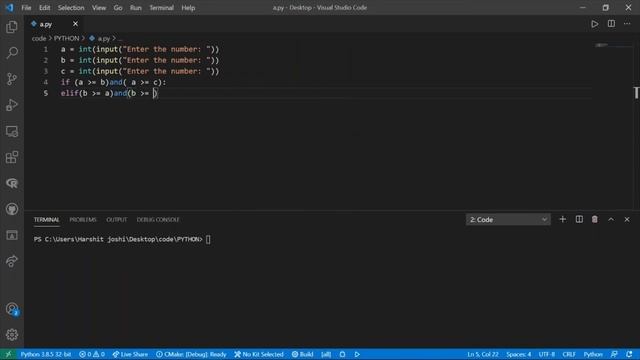
Task: Open the Accounts menu
Action: click(12, 309)
